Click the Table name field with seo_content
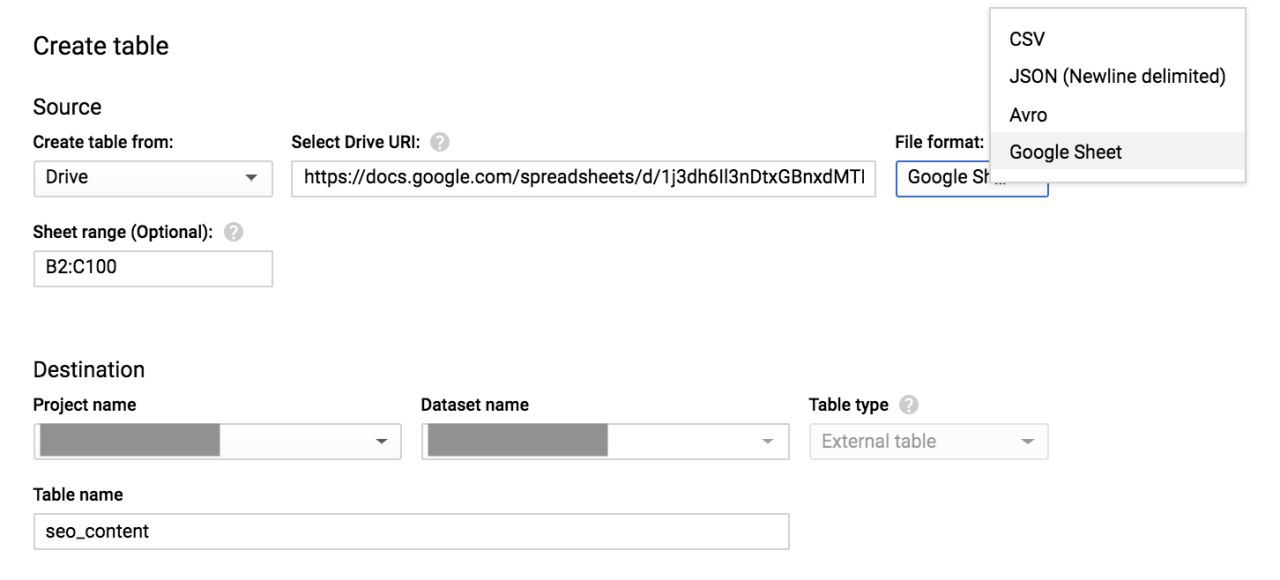 click(411, 531)
